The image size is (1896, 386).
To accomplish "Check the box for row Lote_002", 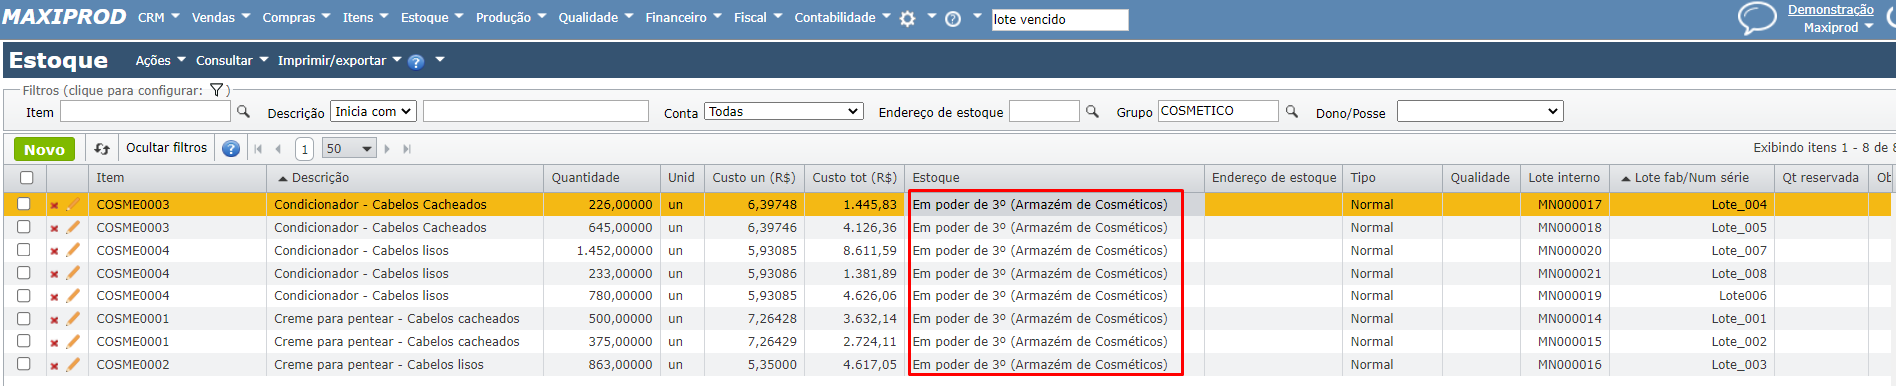I will point(24,341).
